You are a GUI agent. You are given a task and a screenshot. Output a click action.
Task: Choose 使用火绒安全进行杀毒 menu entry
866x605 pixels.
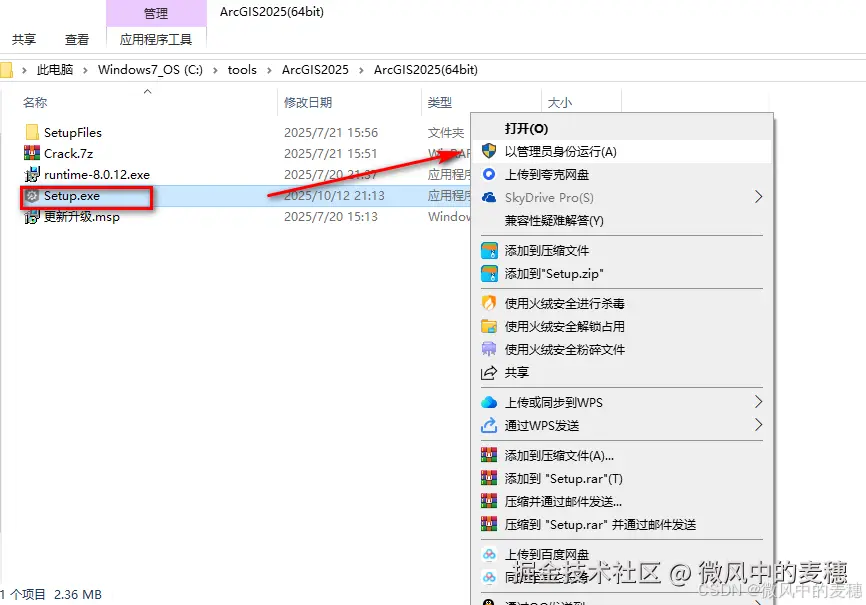click(x=564, y=303)
